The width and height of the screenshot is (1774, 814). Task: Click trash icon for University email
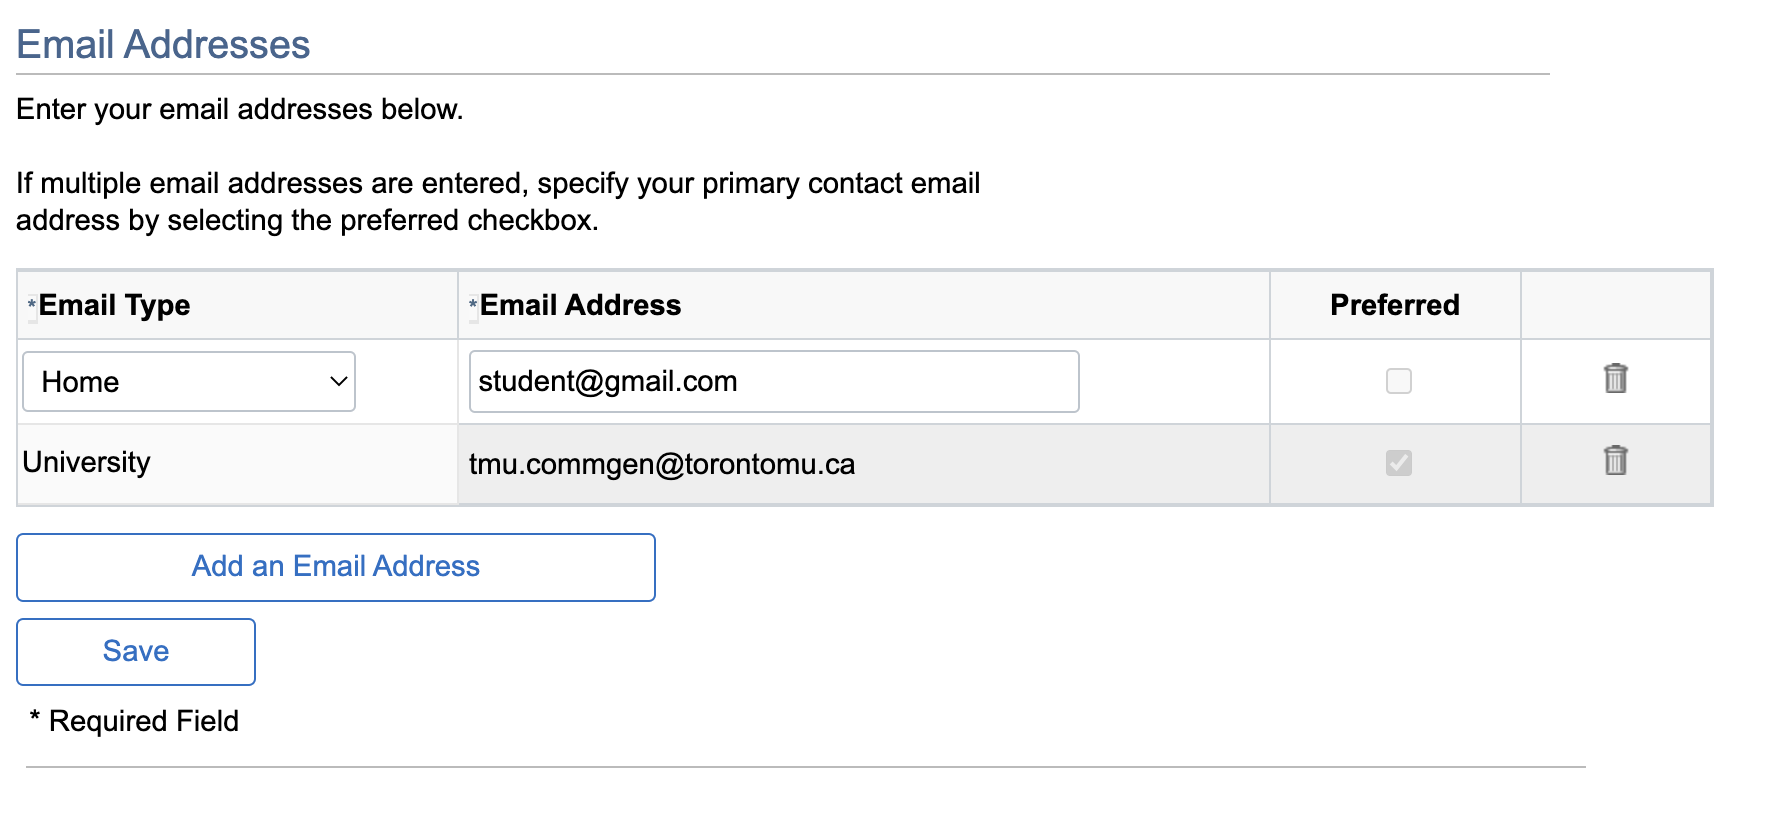(x=1615, y=461)
